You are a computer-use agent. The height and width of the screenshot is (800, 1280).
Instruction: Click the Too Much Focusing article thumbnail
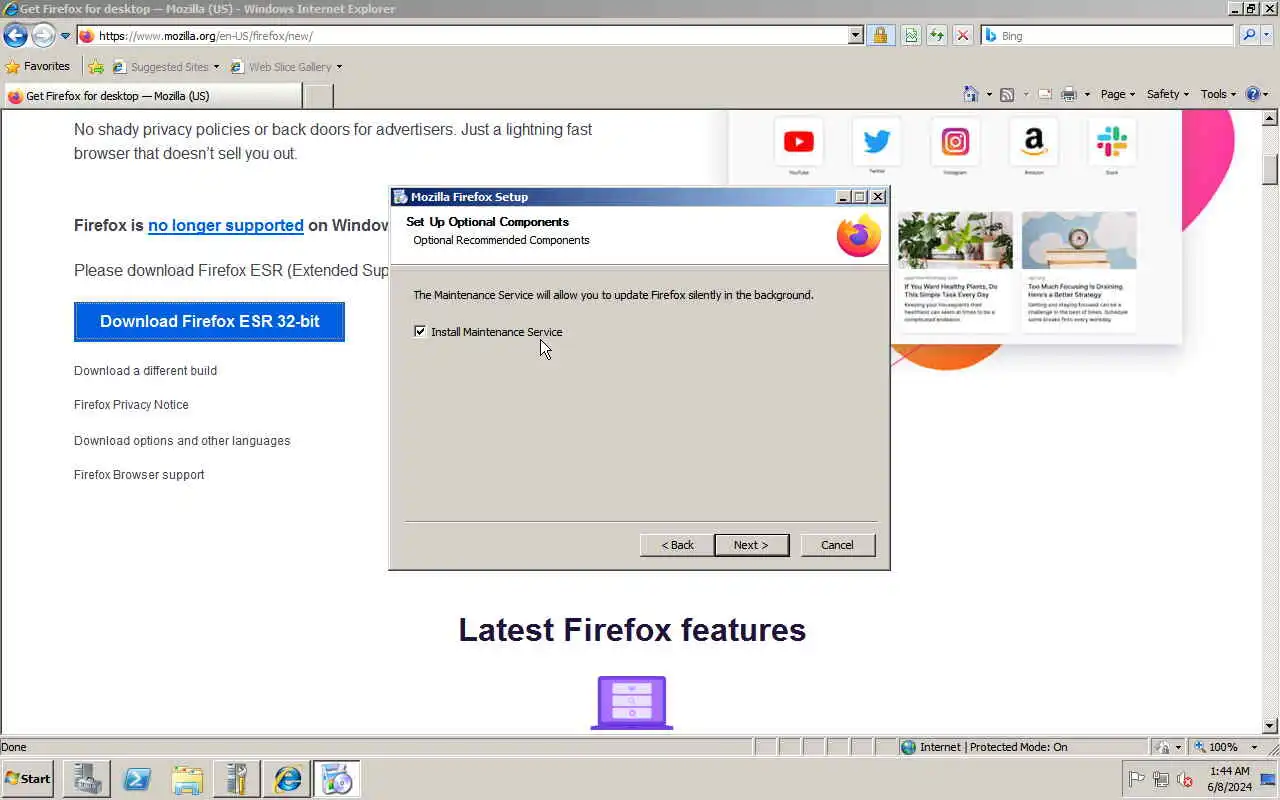(x=1079, y=240)
